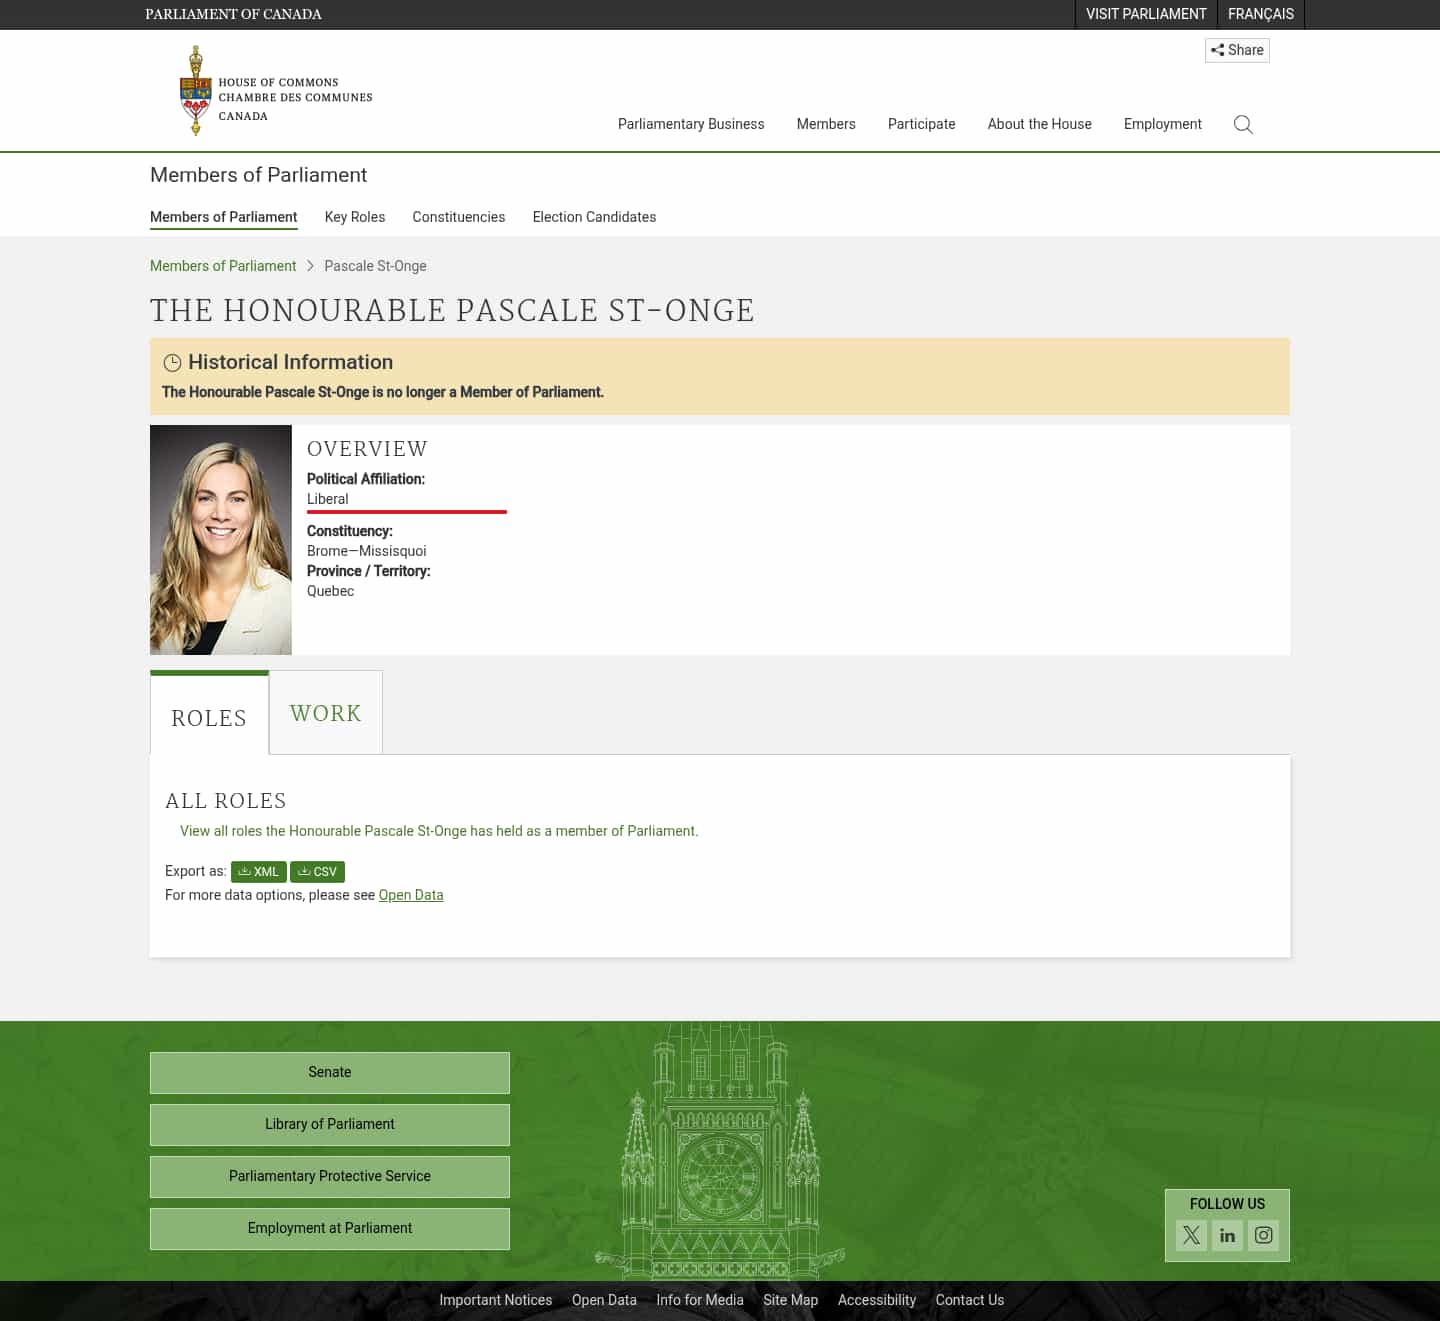The image size is (1440, 1321).
Task: Follow the Open Data link under exports
Action: (x=410, y=895)
